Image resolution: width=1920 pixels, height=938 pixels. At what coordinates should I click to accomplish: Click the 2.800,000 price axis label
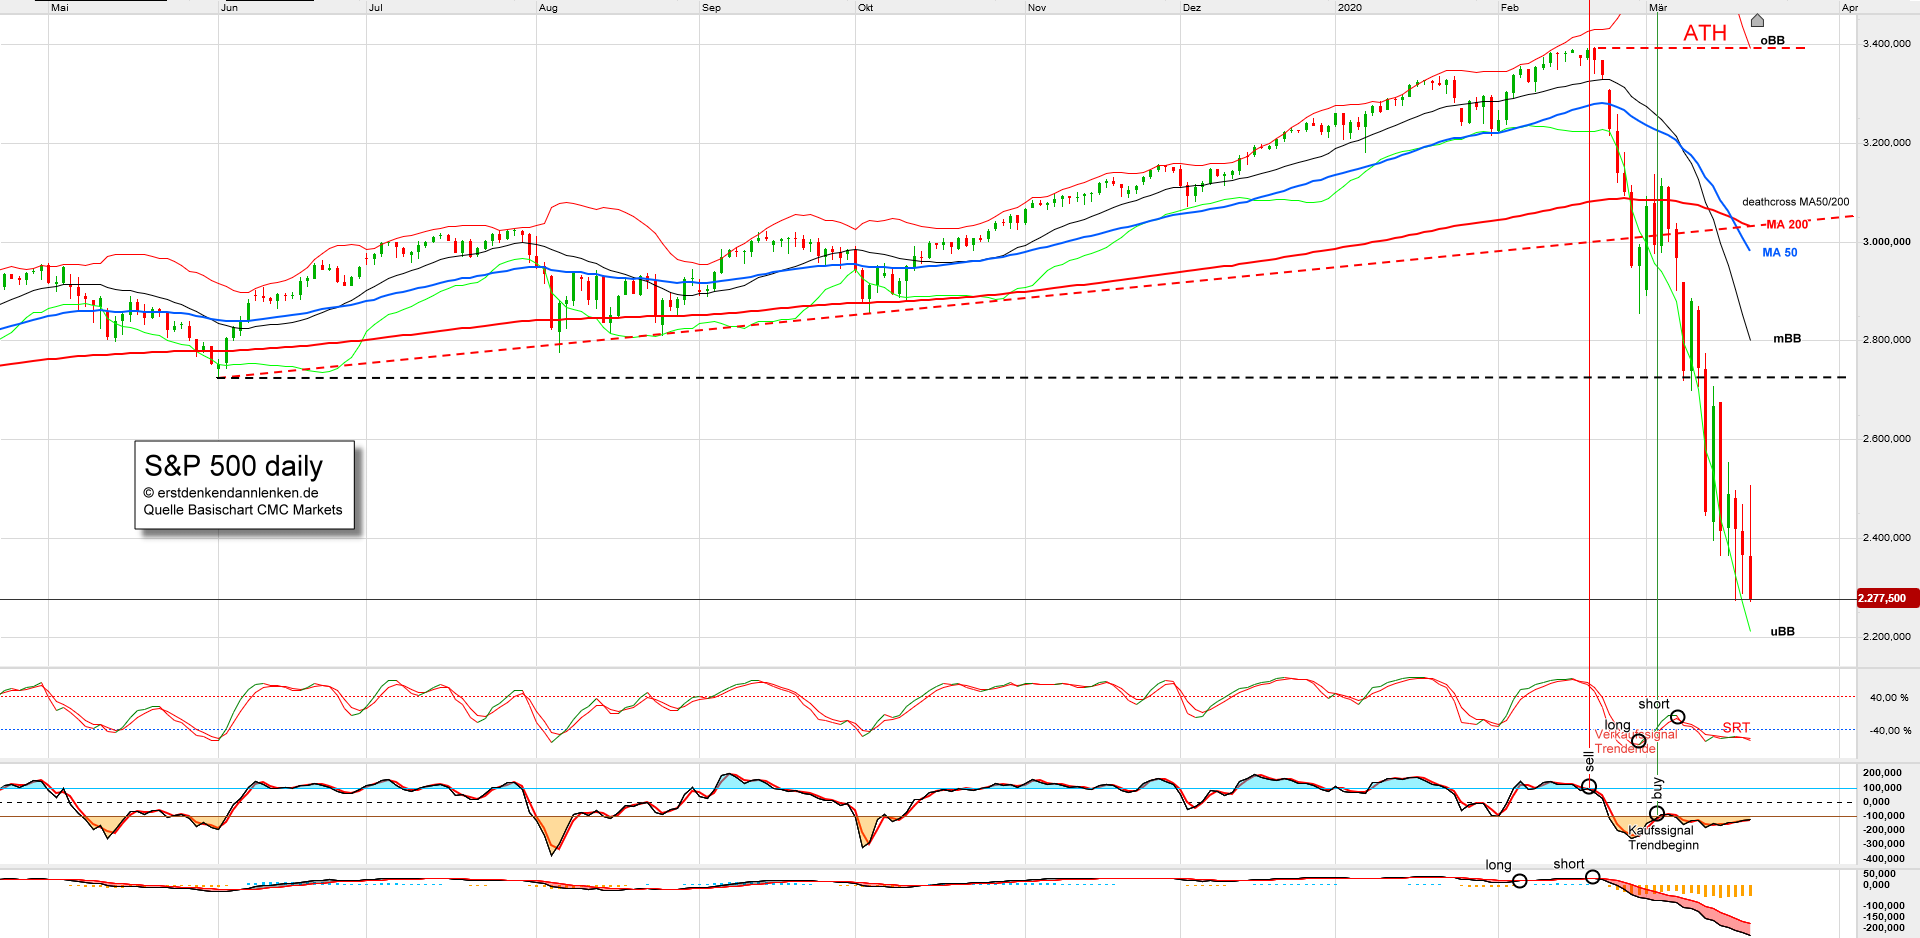tap(1886, 340)
